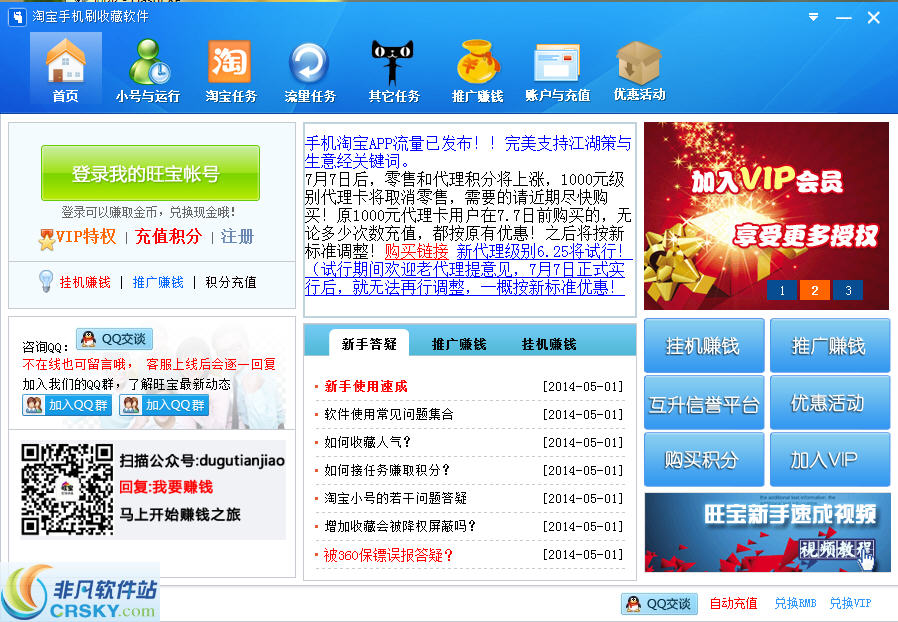The height and width of the screenshot is (622, 898).
Task: Click 购买积分 tile button
Action: [704, 459]
